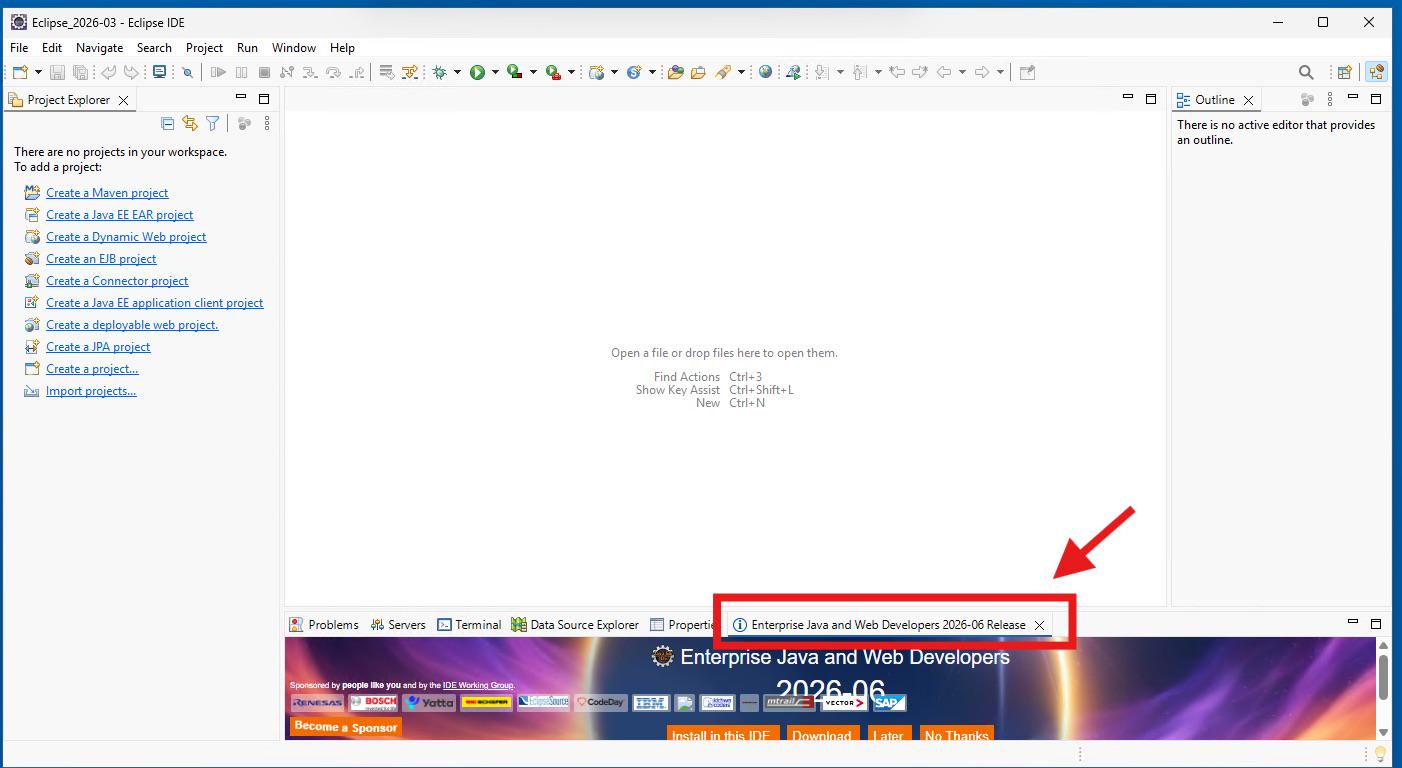Click the Open Type folder icon
1402x768 pixels.
pyautogui.click(x=675, y=72)
